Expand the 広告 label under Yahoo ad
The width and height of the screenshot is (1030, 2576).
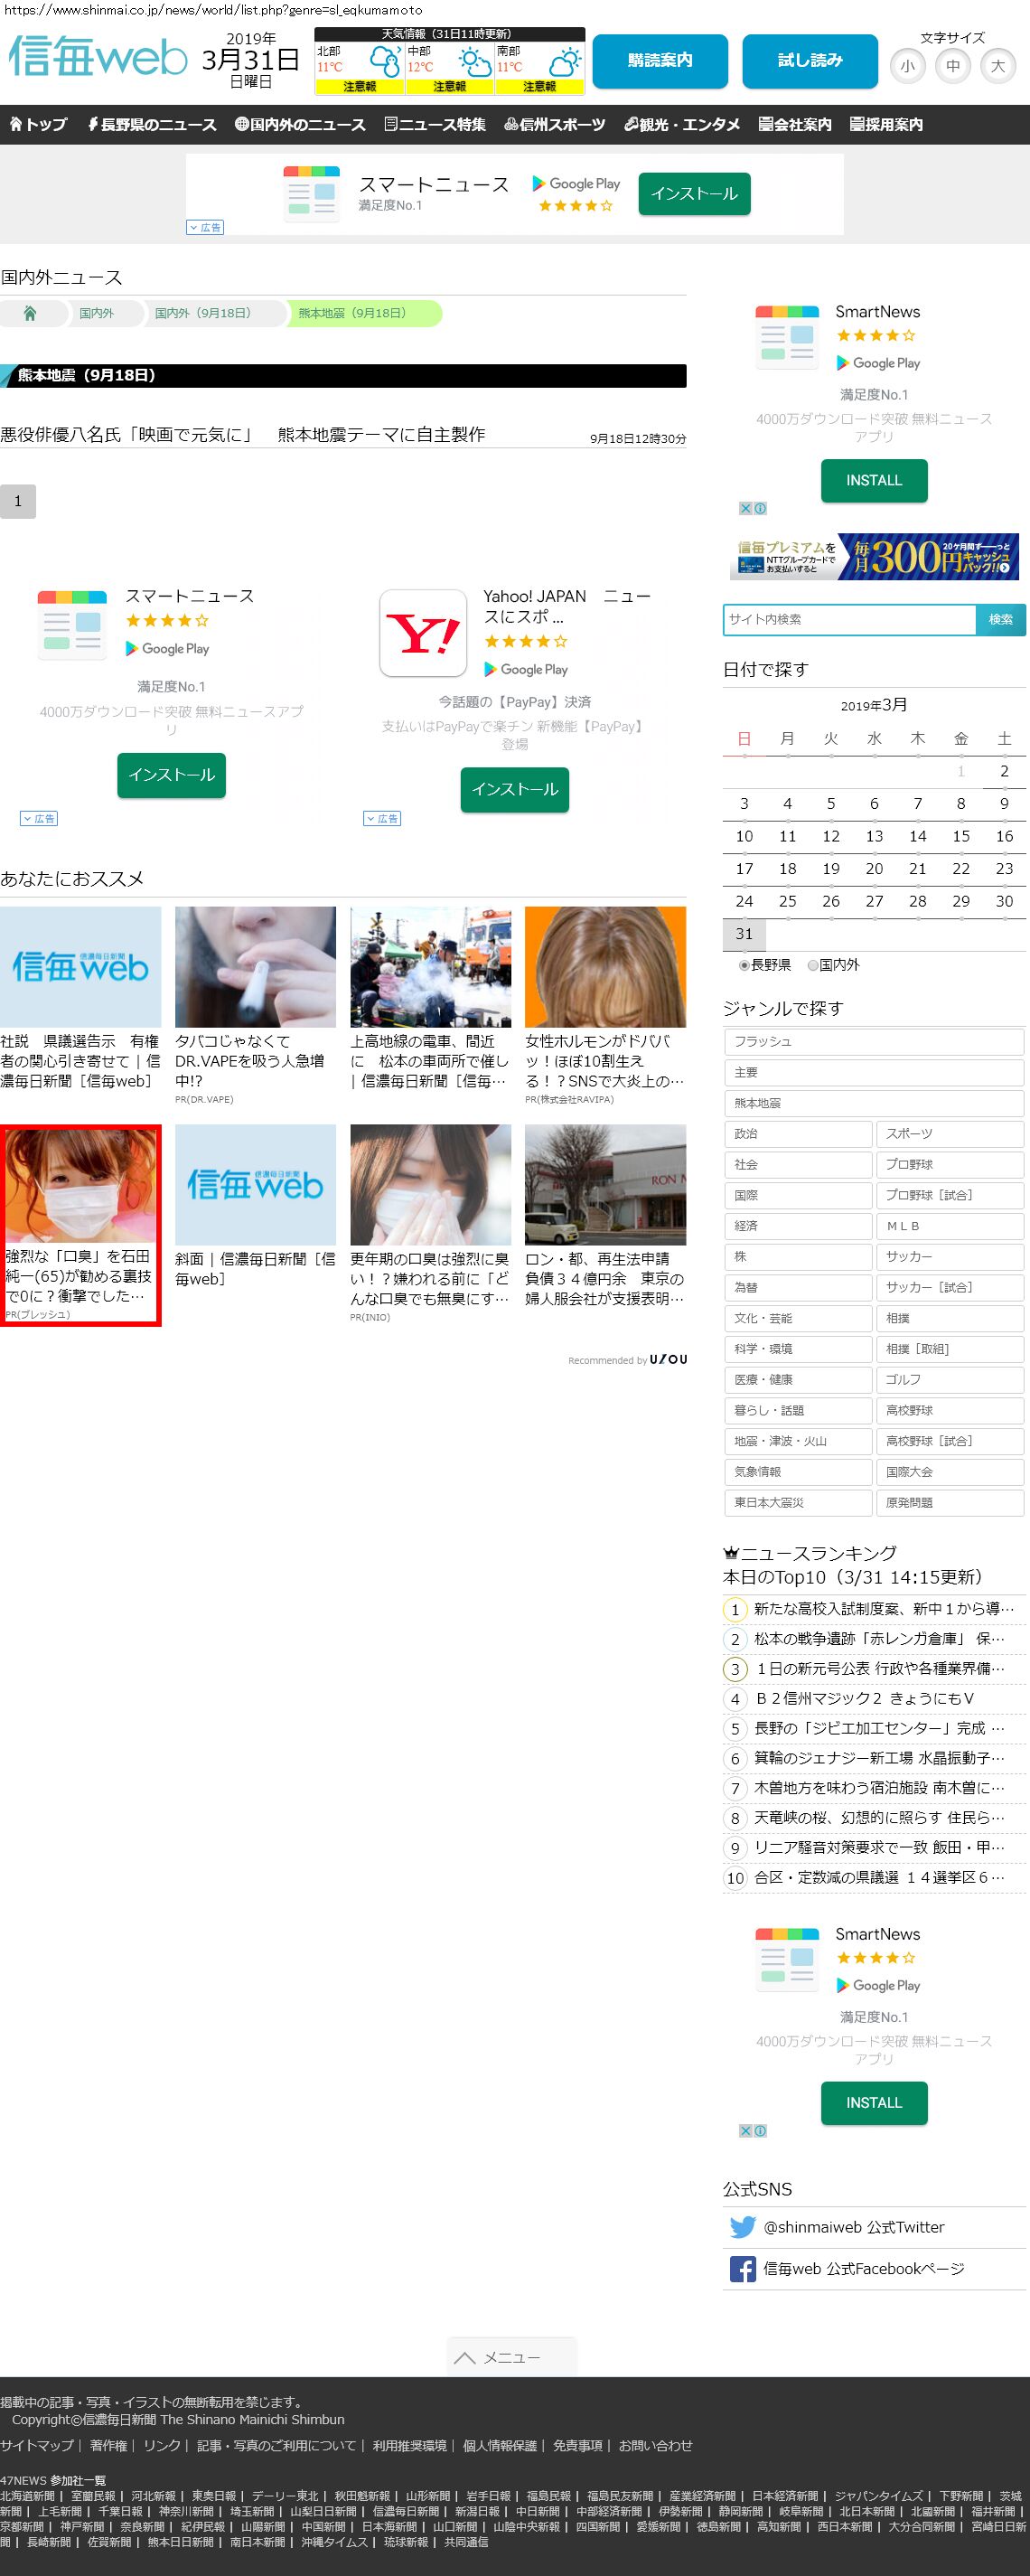(x=382, y=818)
